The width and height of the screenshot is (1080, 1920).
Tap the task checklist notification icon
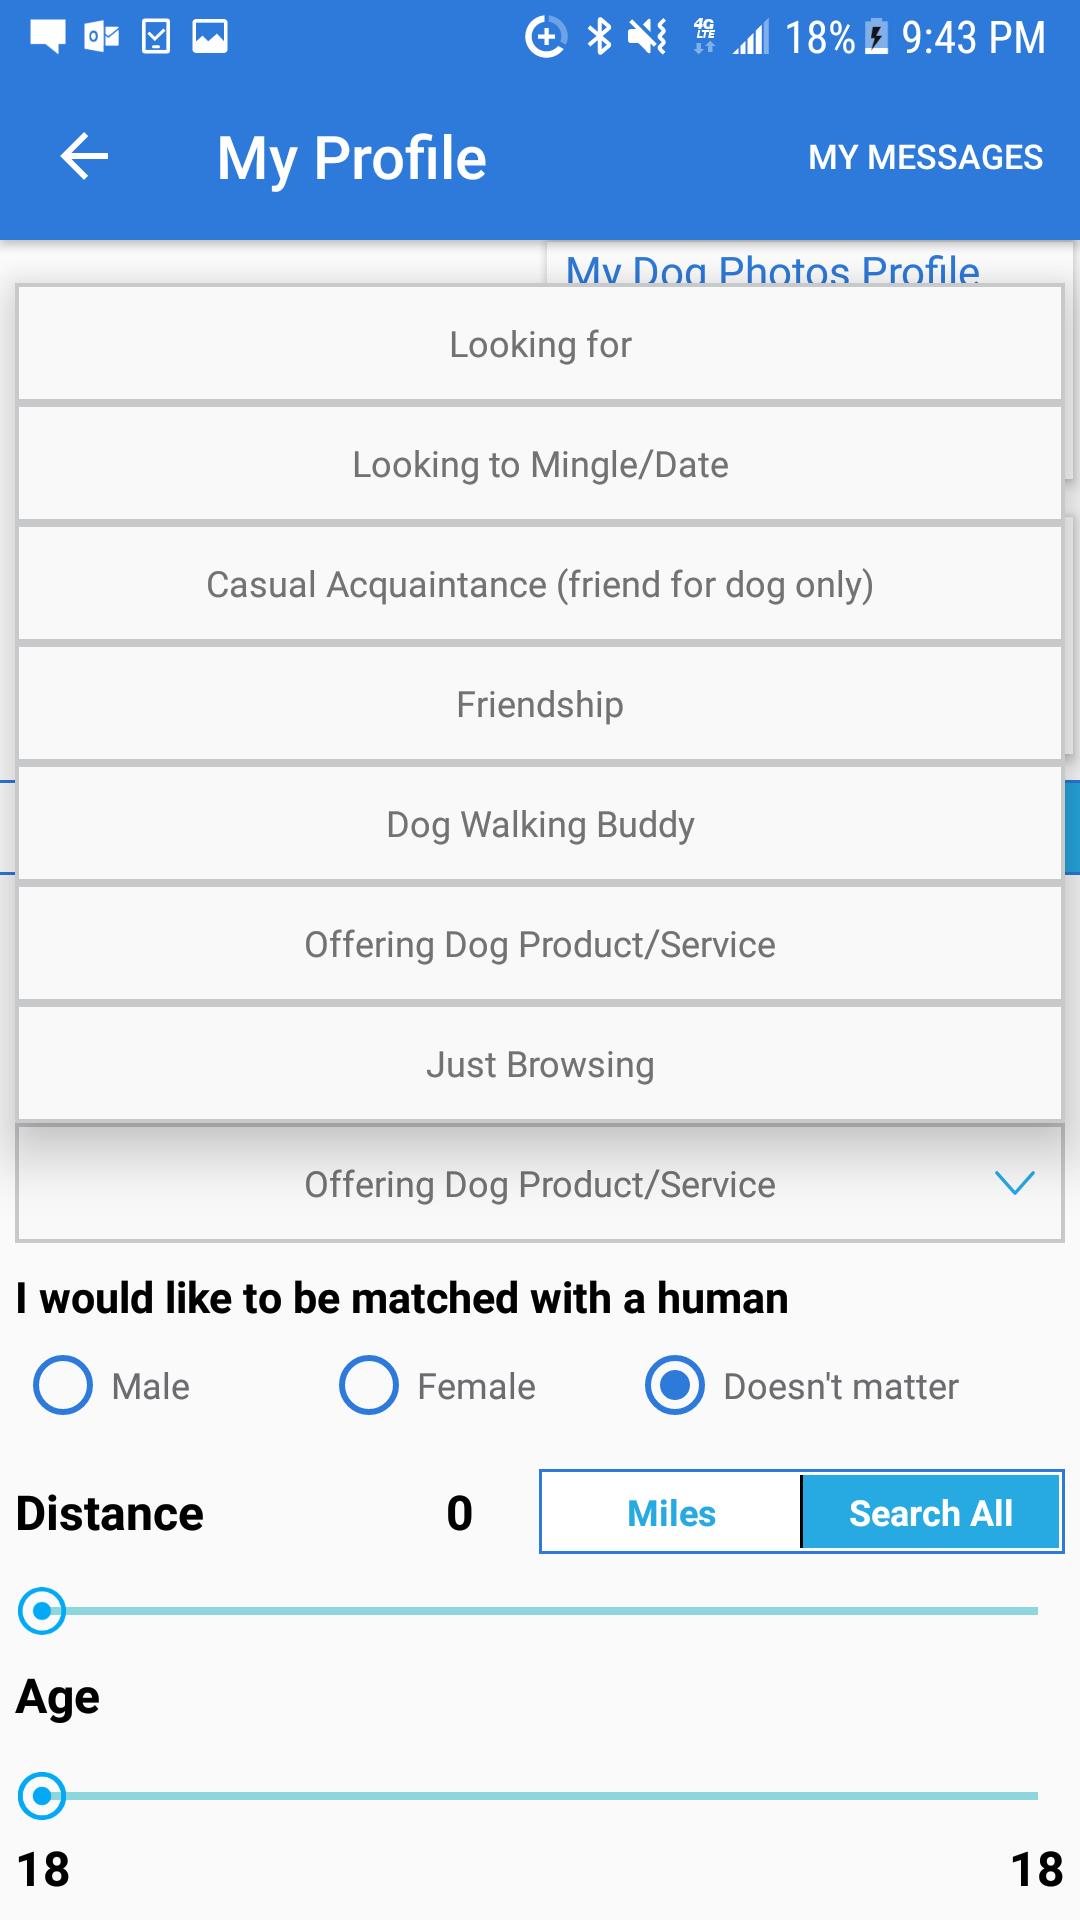tap(156, 37)
